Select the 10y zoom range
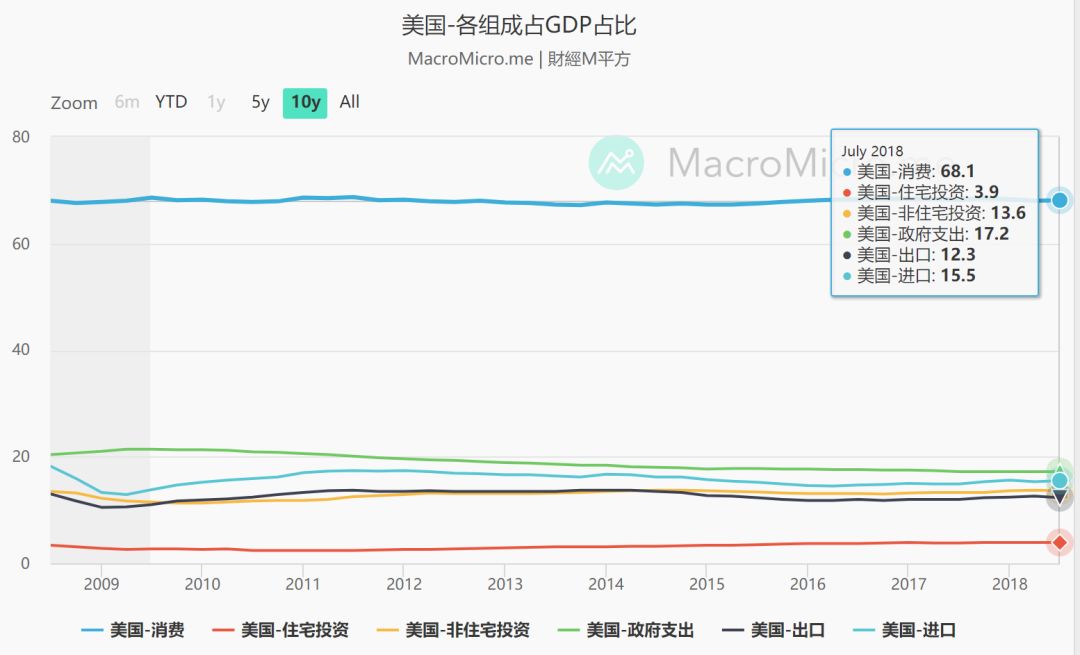Screen dimensions: 1080x655 [305, 102]
